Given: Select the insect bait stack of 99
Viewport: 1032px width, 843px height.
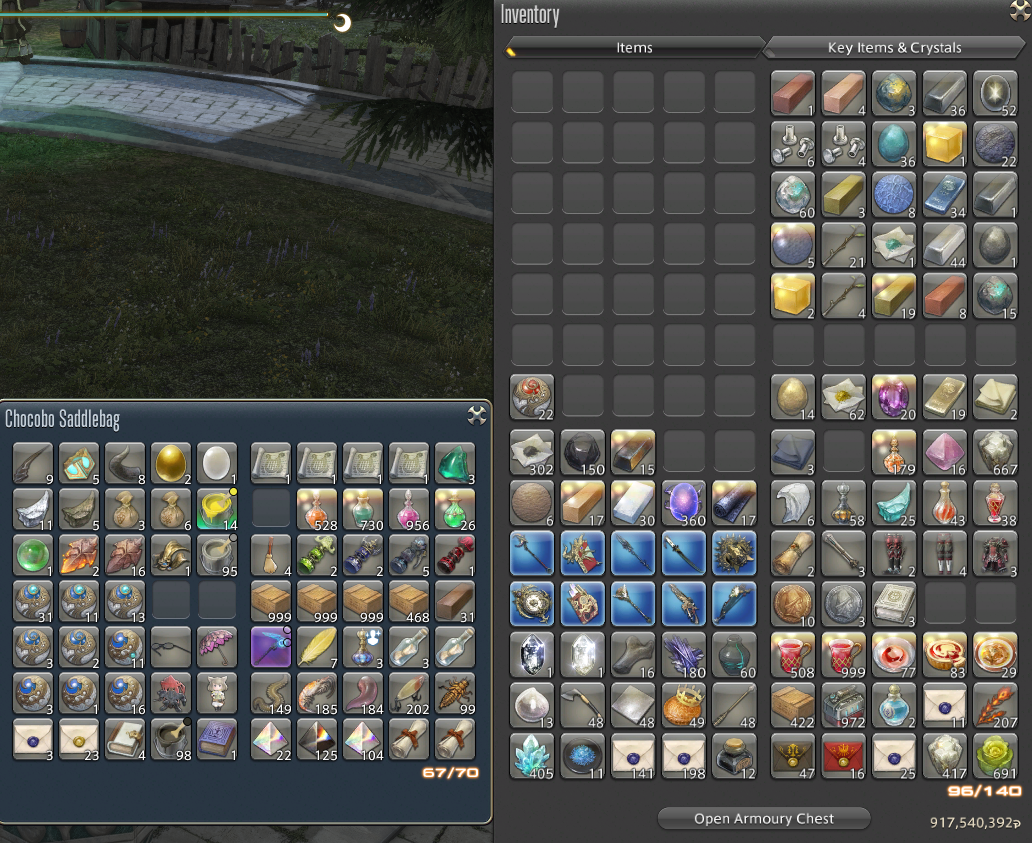Looking at the screenshot, I should point(455,694).
